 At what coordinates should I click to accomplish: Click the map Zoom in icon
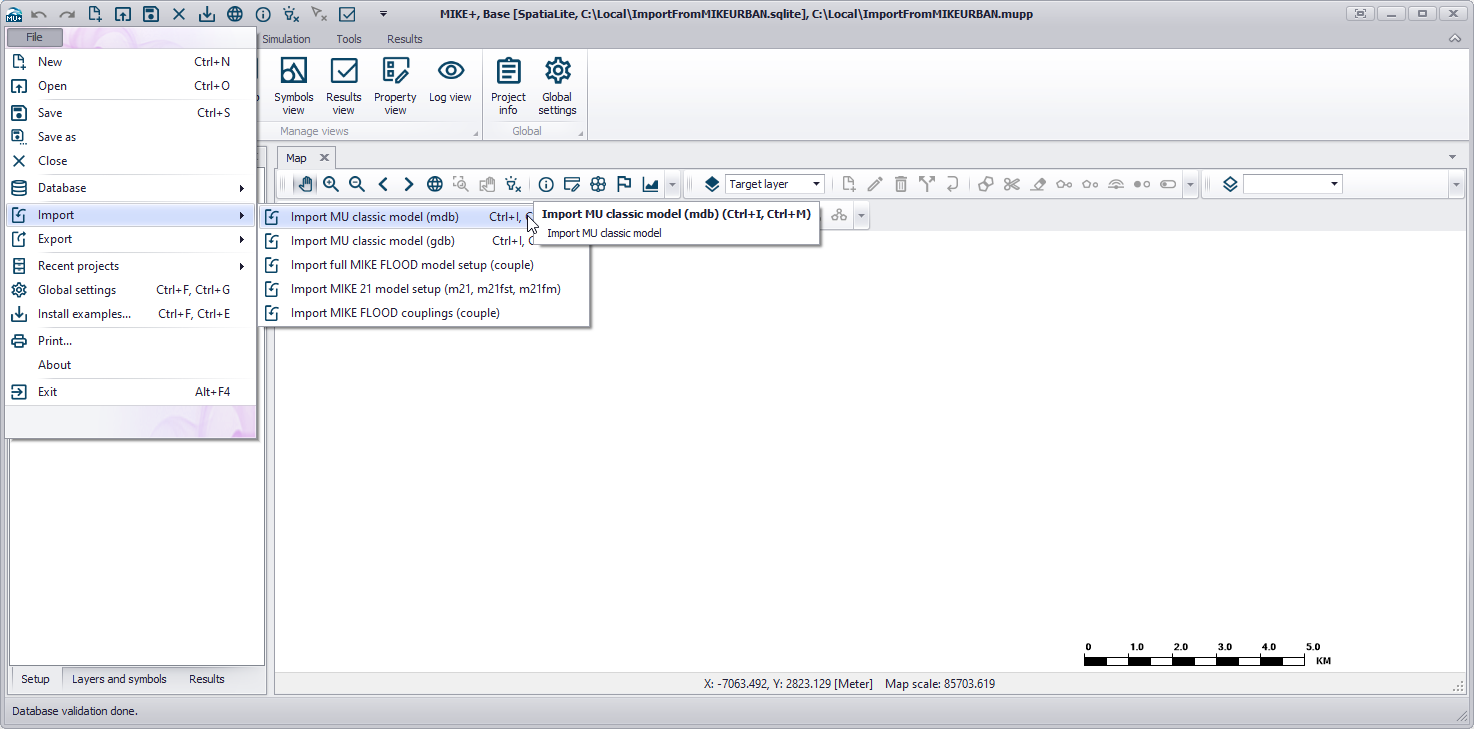(331, 184)
